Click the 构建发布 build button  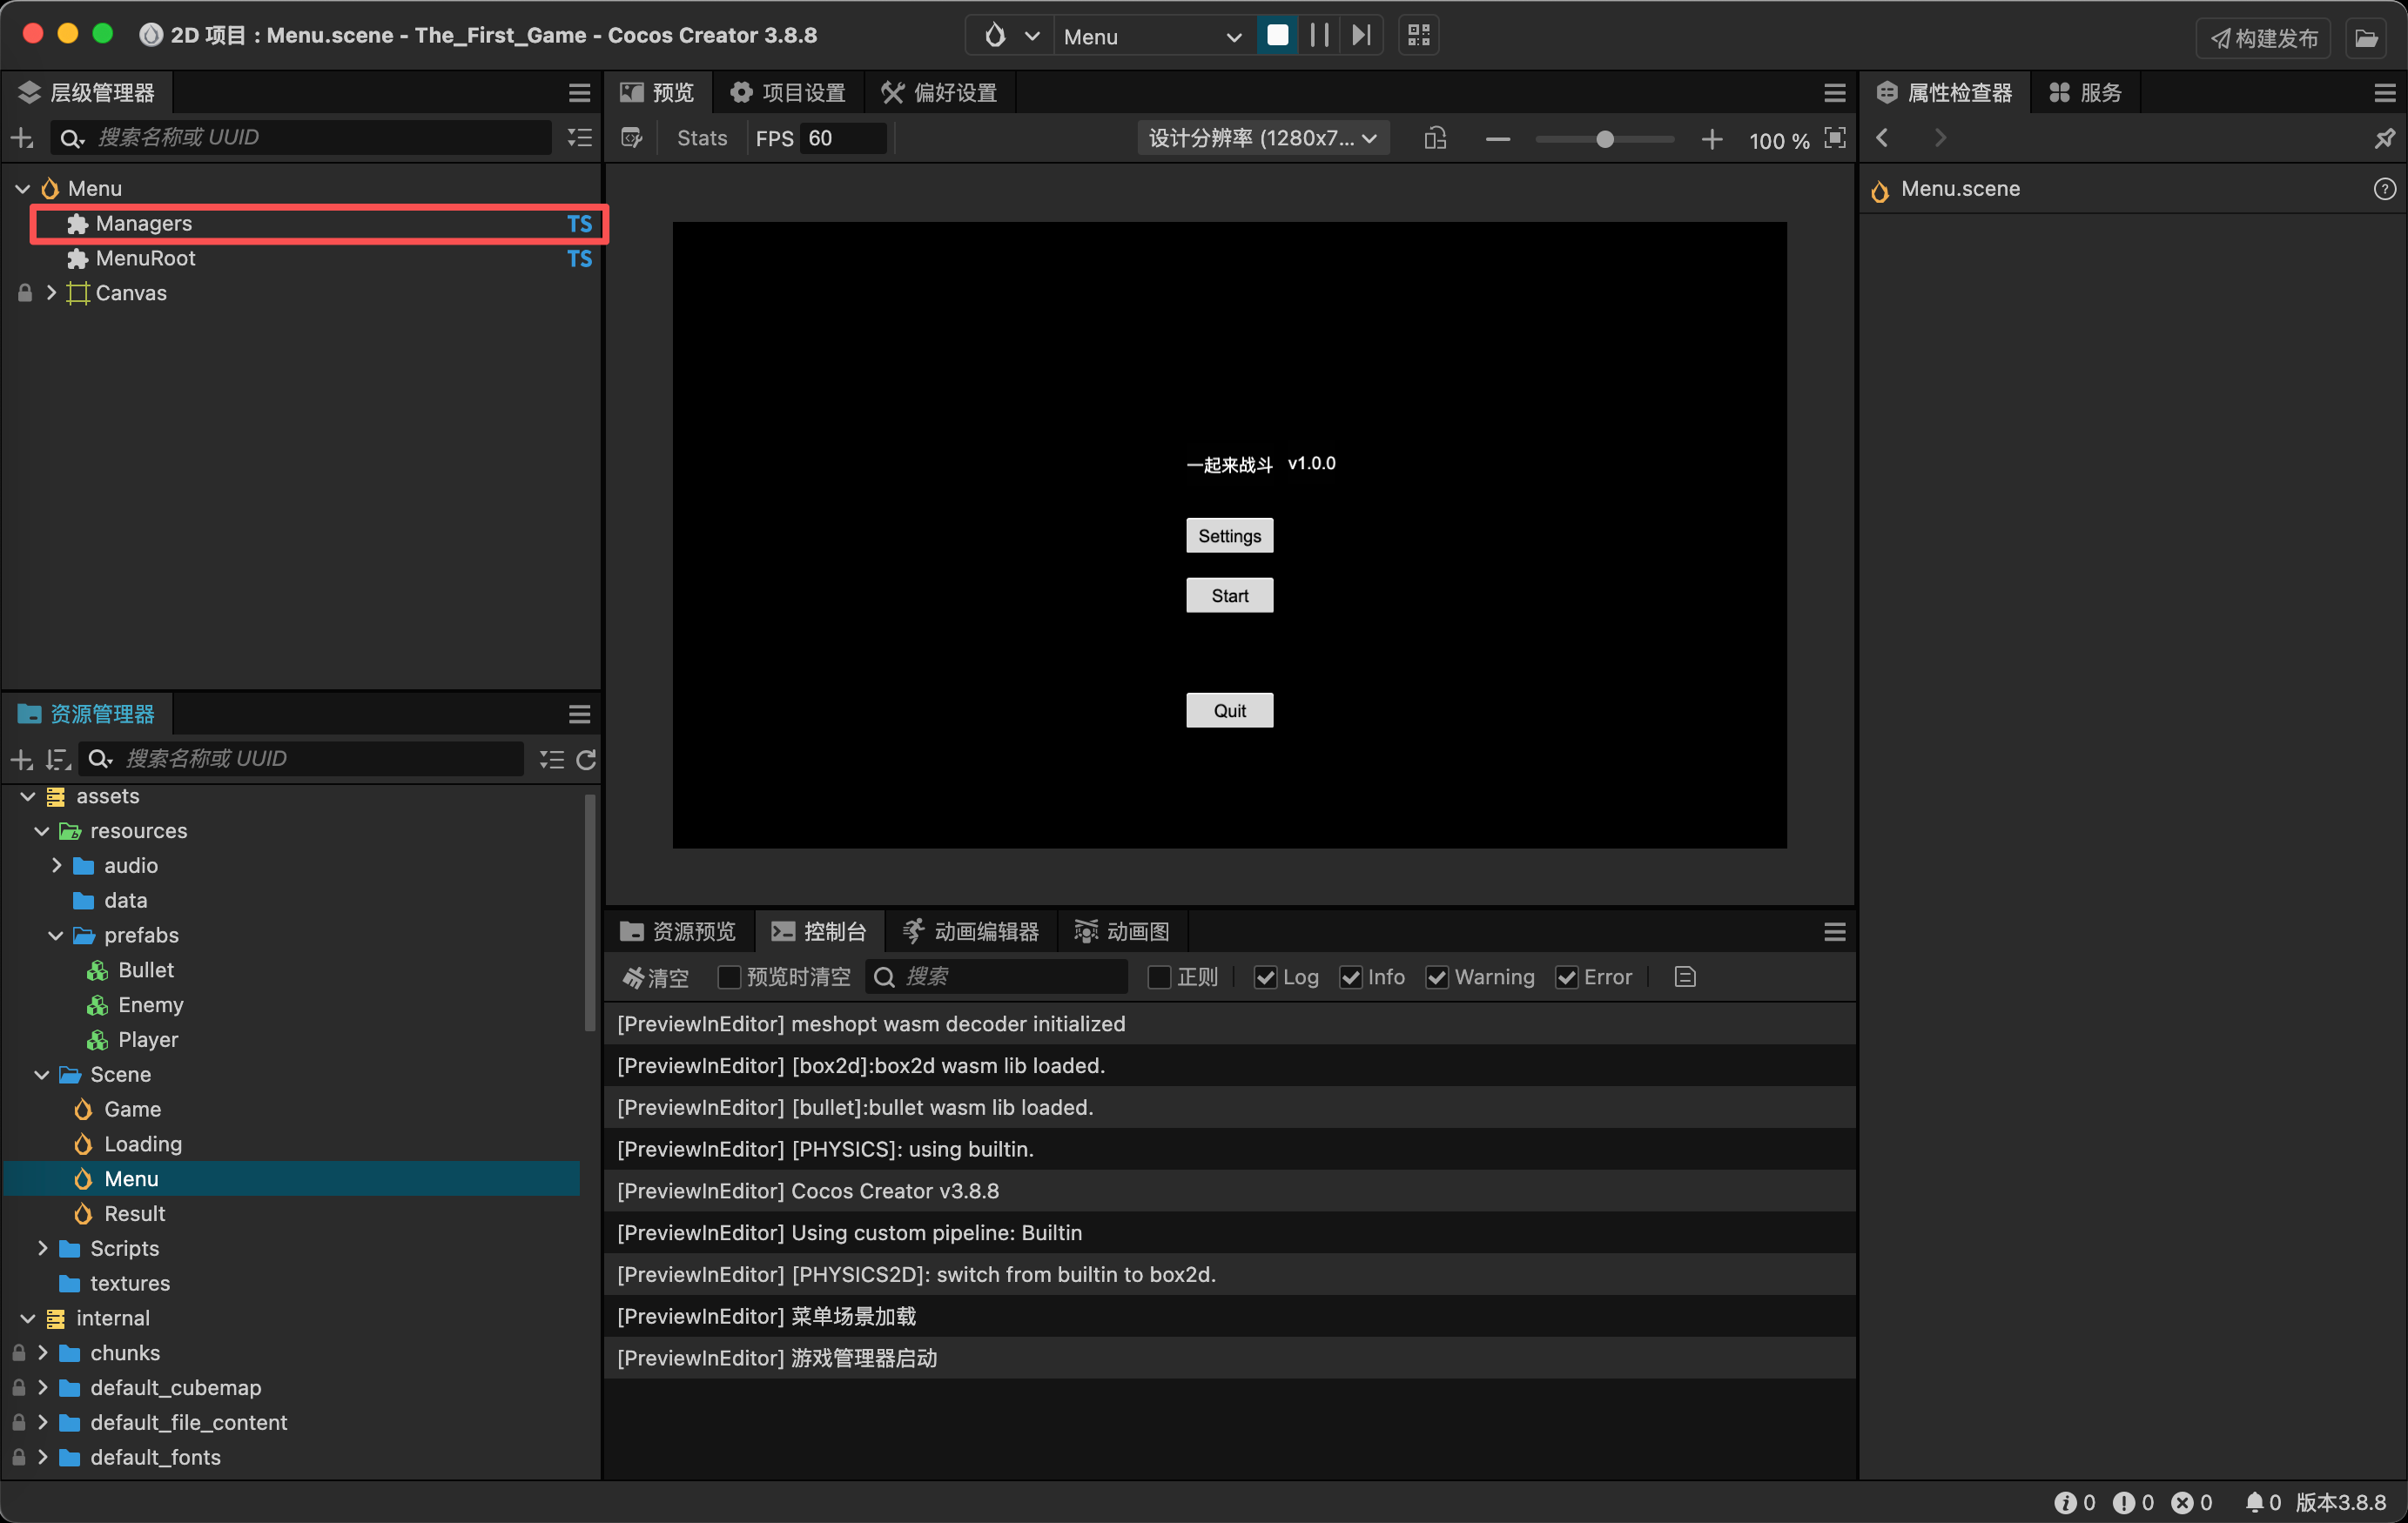coord(2262,38)
